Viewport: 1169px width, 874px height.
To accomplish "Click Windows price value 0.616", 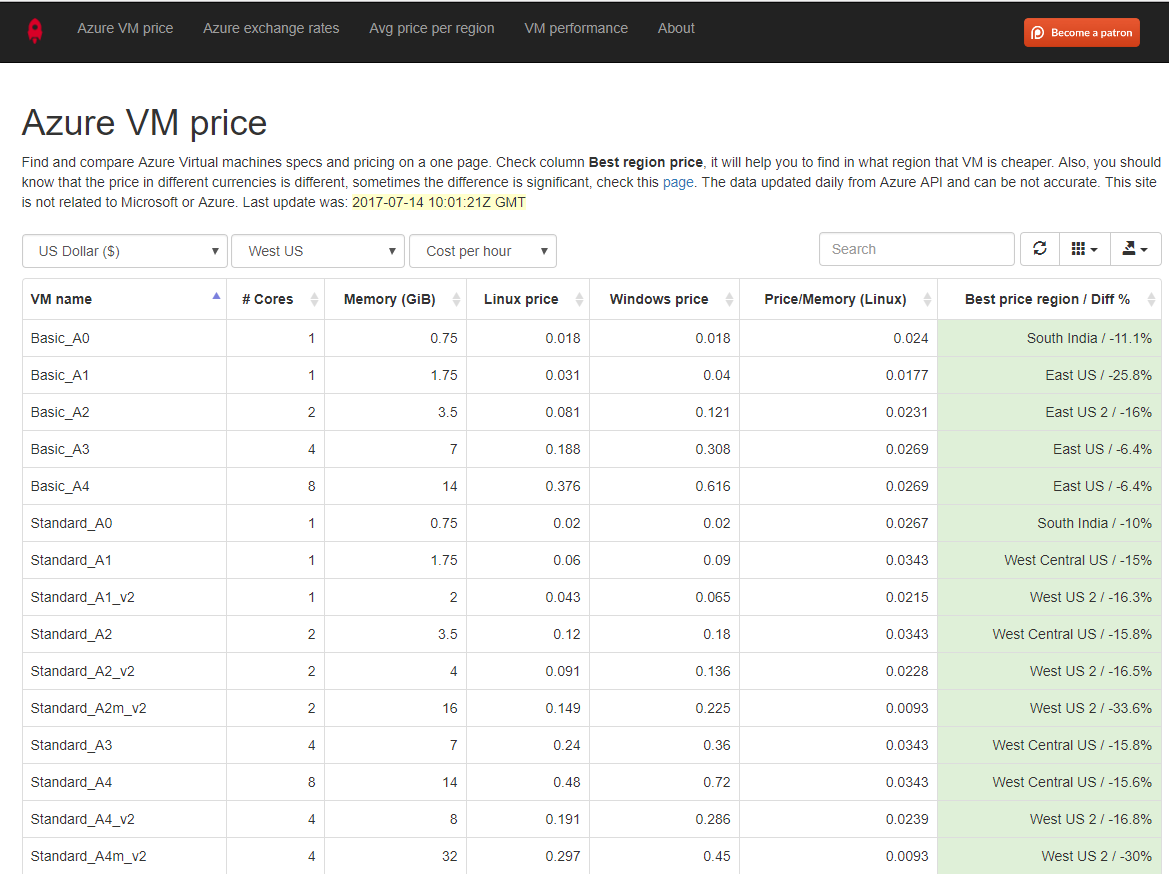I will point(713,486).
